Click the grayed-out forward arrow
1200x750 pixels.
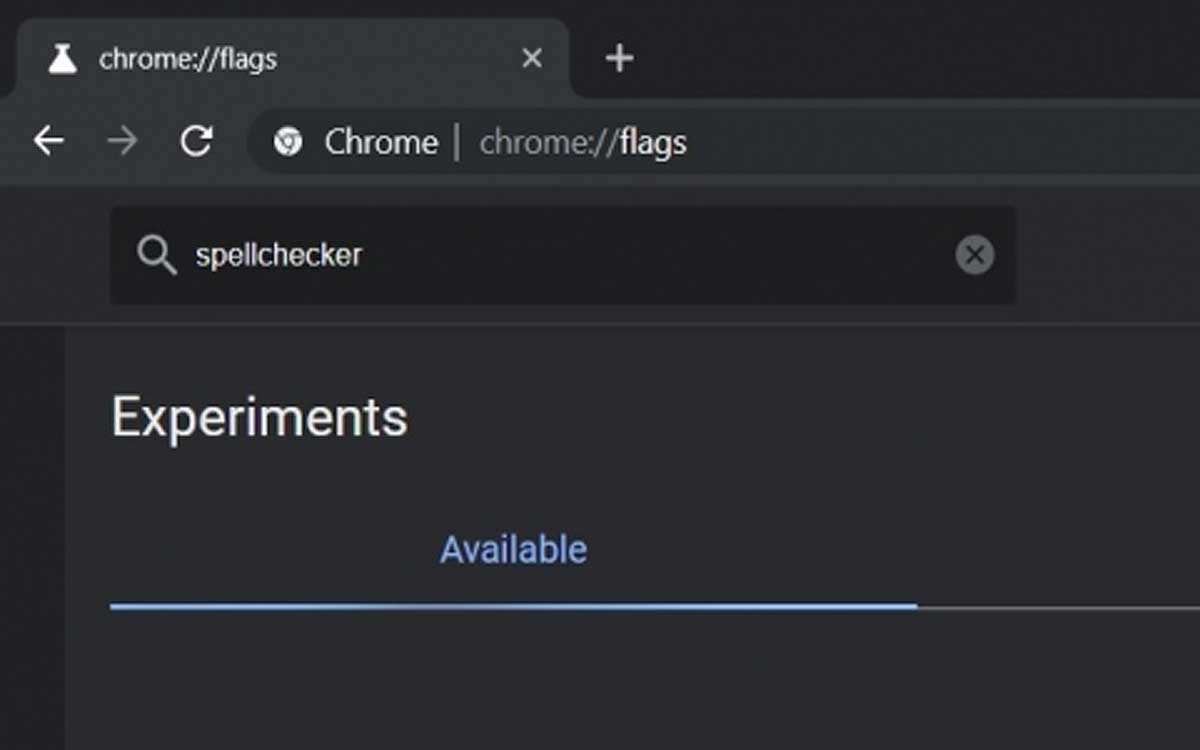pyautogui.click(x=122, y=142)
